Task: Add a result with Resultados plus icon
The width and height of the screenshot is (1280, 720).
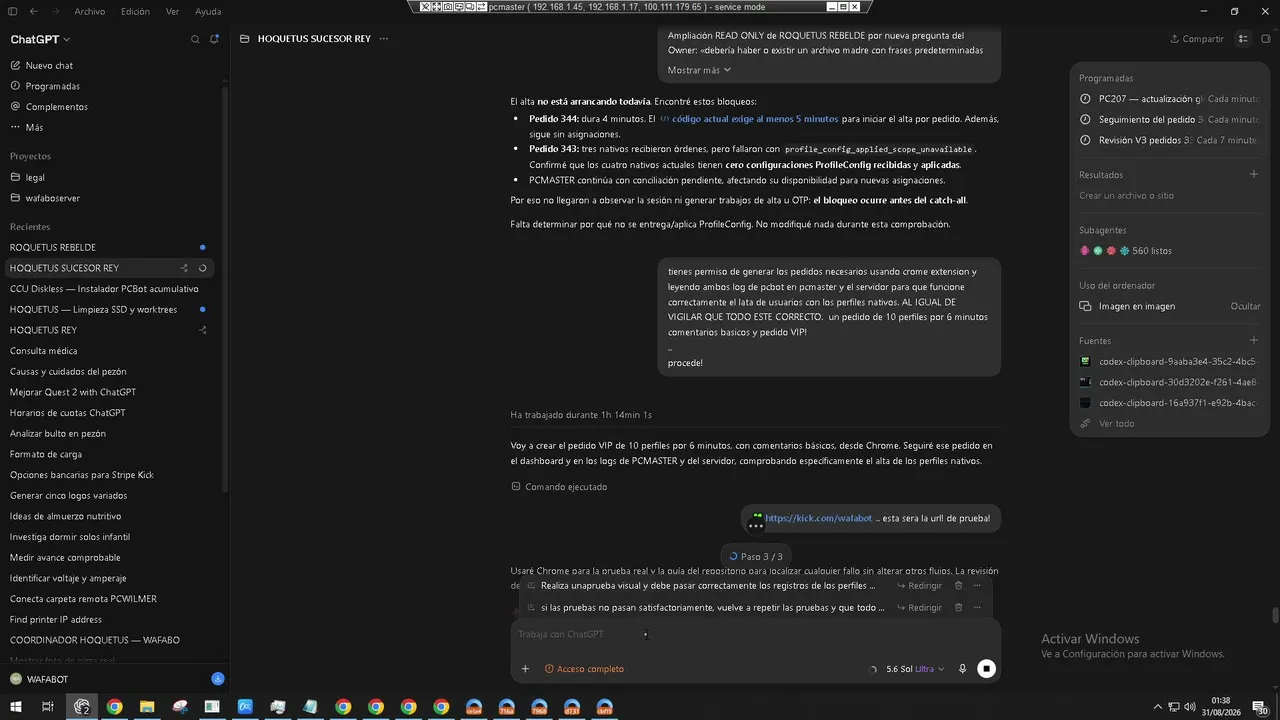Action: pos(1254,174)
